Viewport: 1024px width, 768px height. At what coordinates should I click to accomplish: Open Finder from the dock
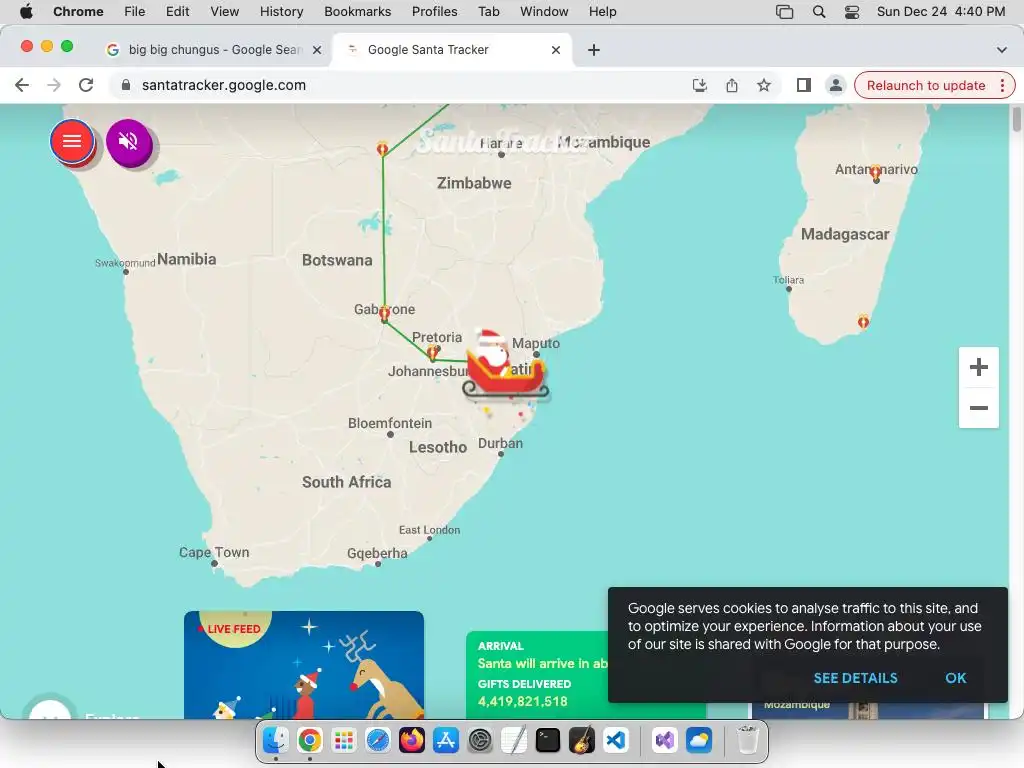point(276,740)
